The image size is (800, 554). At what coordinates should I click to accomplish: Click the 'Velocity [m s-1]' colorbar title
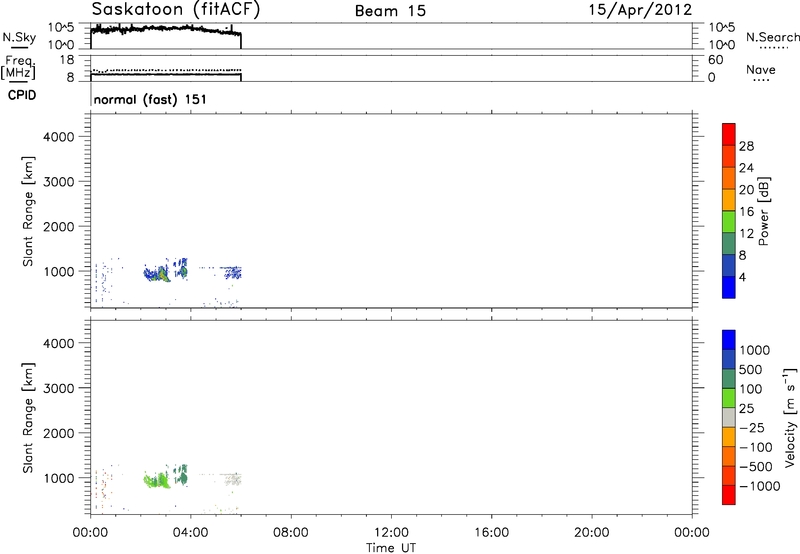click(790, 417)
